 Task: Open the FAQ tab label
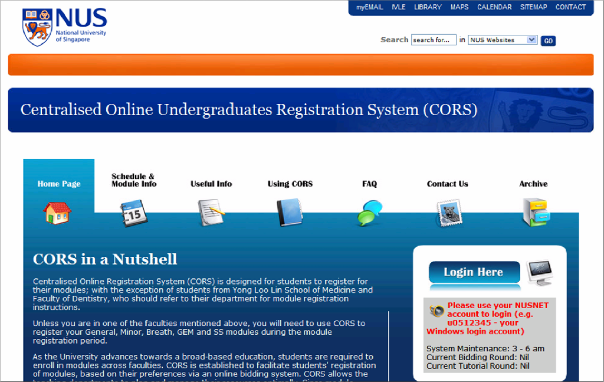pyautogui.click(x=369, y=184)
